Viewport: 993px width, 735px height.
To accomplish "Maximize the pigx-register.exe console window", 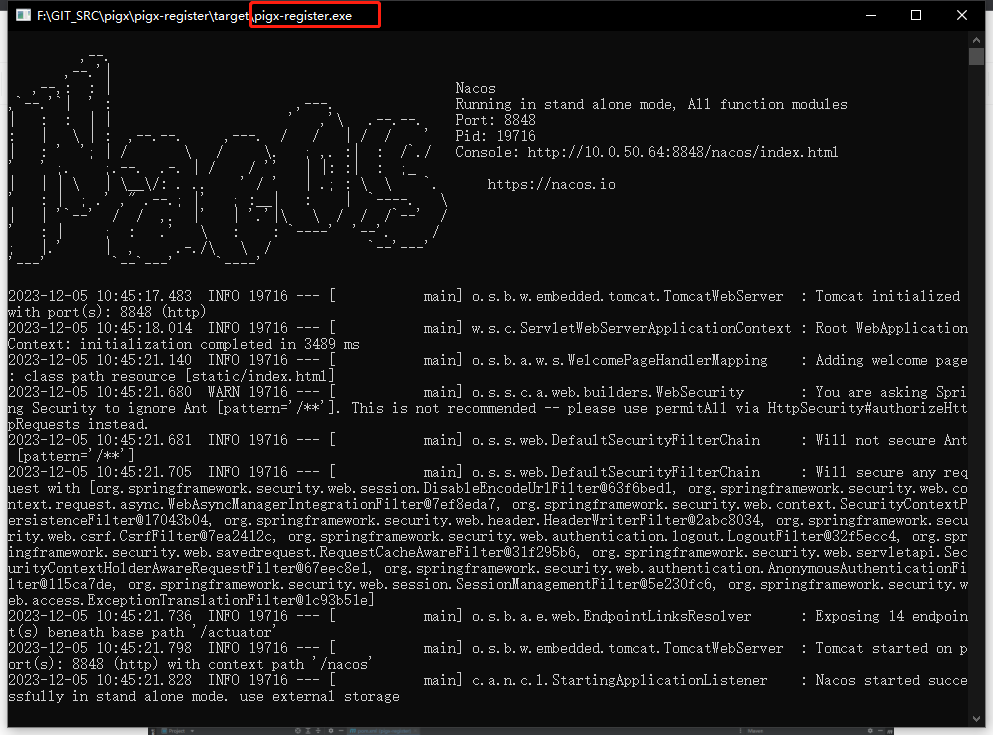I will [916, 15].
